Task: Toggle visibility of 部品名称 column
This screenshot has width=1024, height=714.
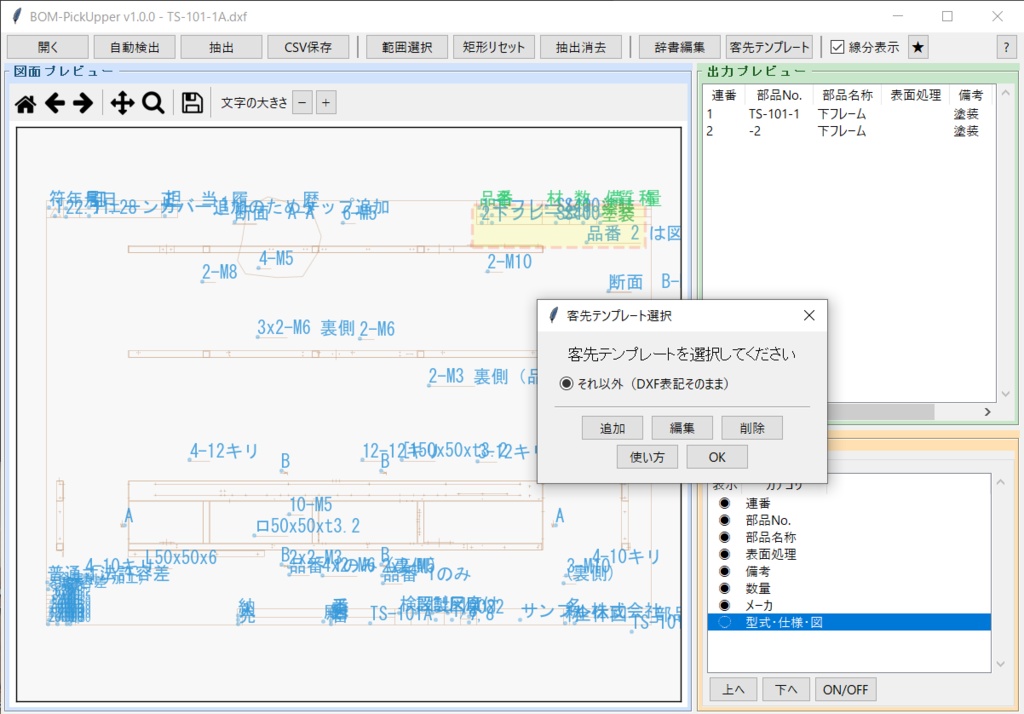Action: click(724, 537)
